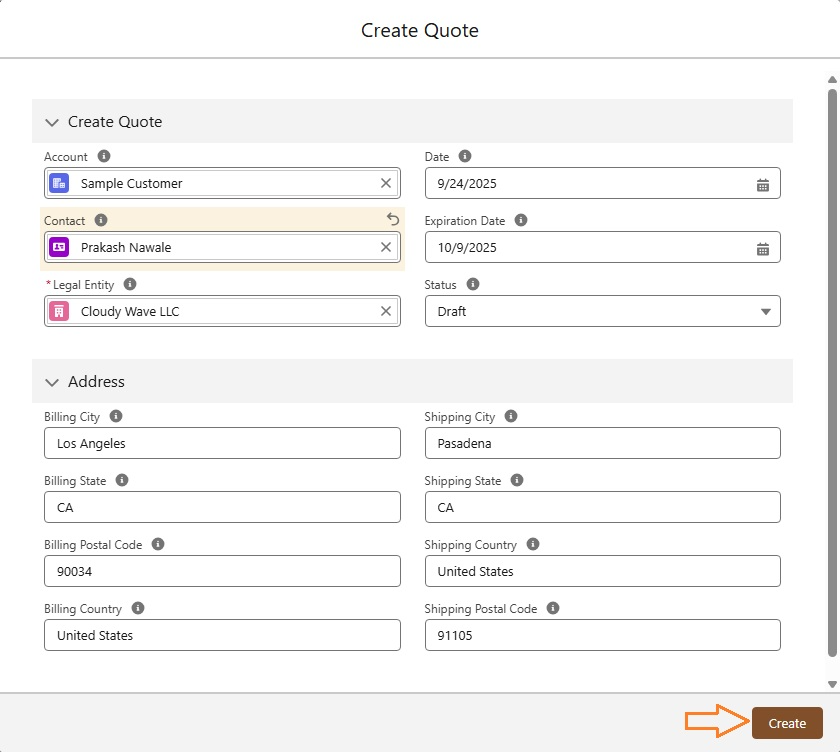
Task: Collapse the Create Quote section
Action: [x=52, y=122]
